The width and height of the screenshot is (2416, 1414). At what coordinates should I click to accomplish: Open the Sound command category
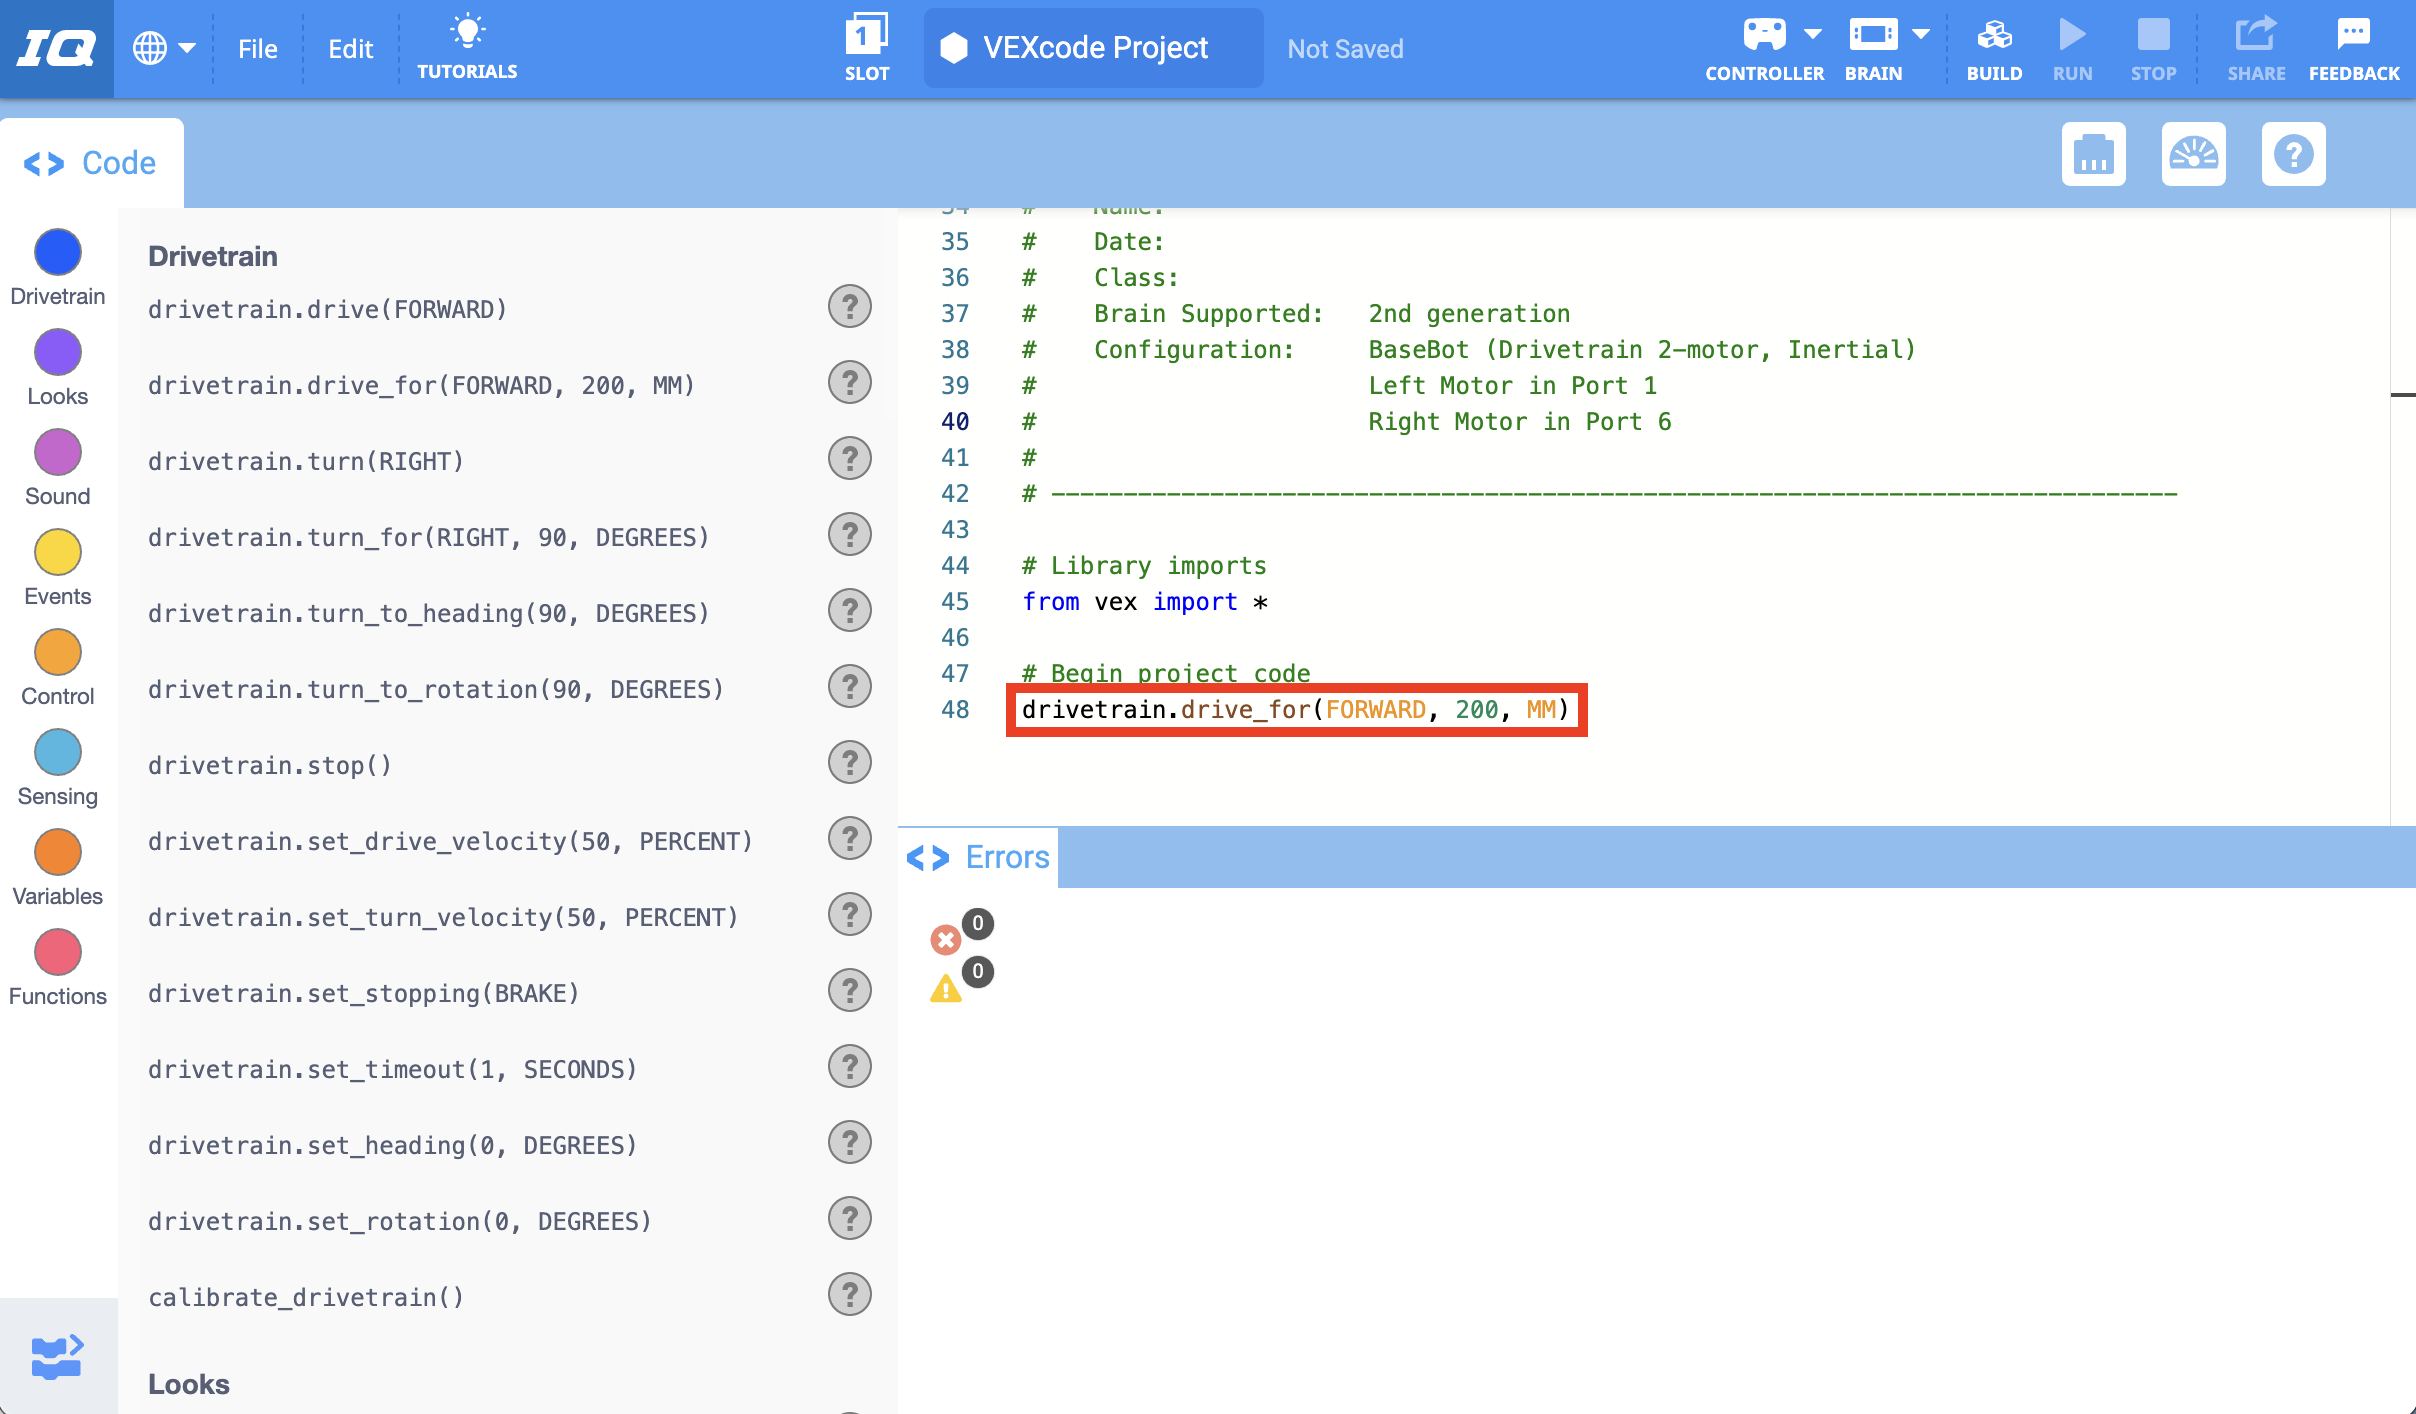tap(57, 452)
